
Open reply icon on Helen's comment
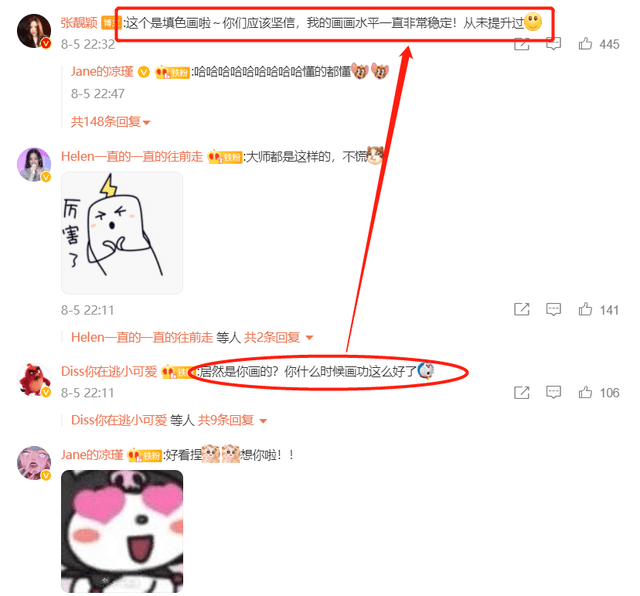tap(553, 309)
